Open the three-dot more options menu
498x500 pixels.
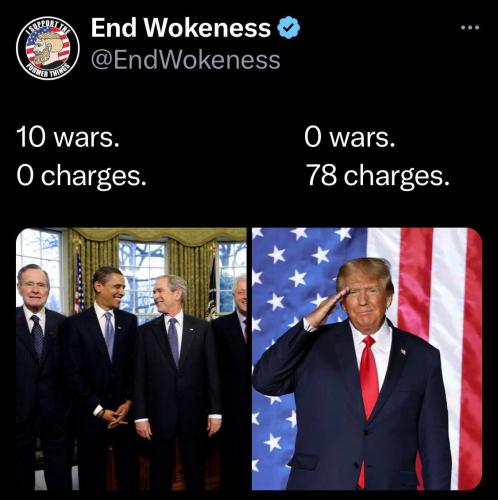[470, 28]
